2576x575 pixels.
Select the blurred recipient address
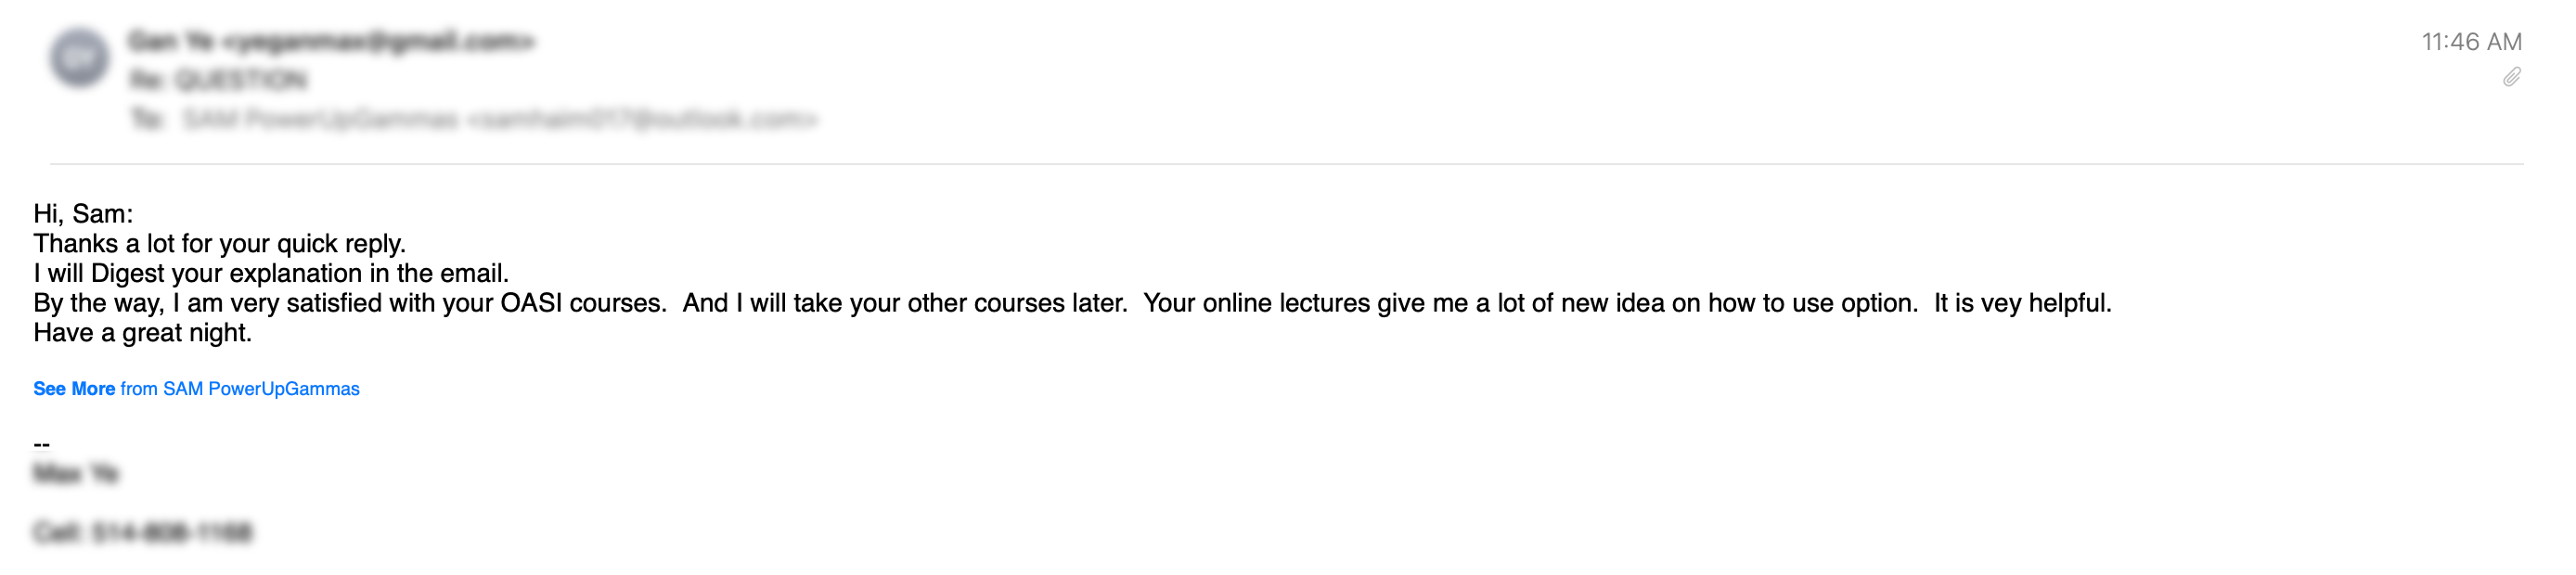[500, 120]
